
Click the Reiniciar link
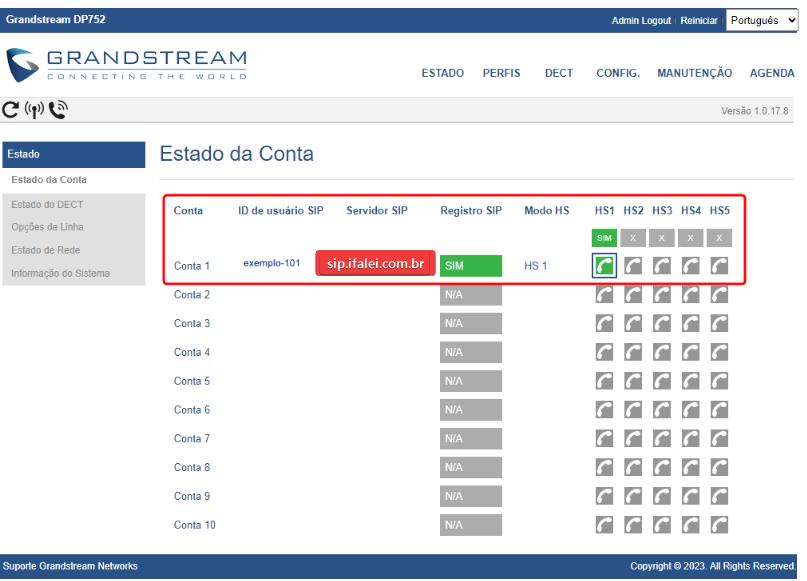pos(699,21)
